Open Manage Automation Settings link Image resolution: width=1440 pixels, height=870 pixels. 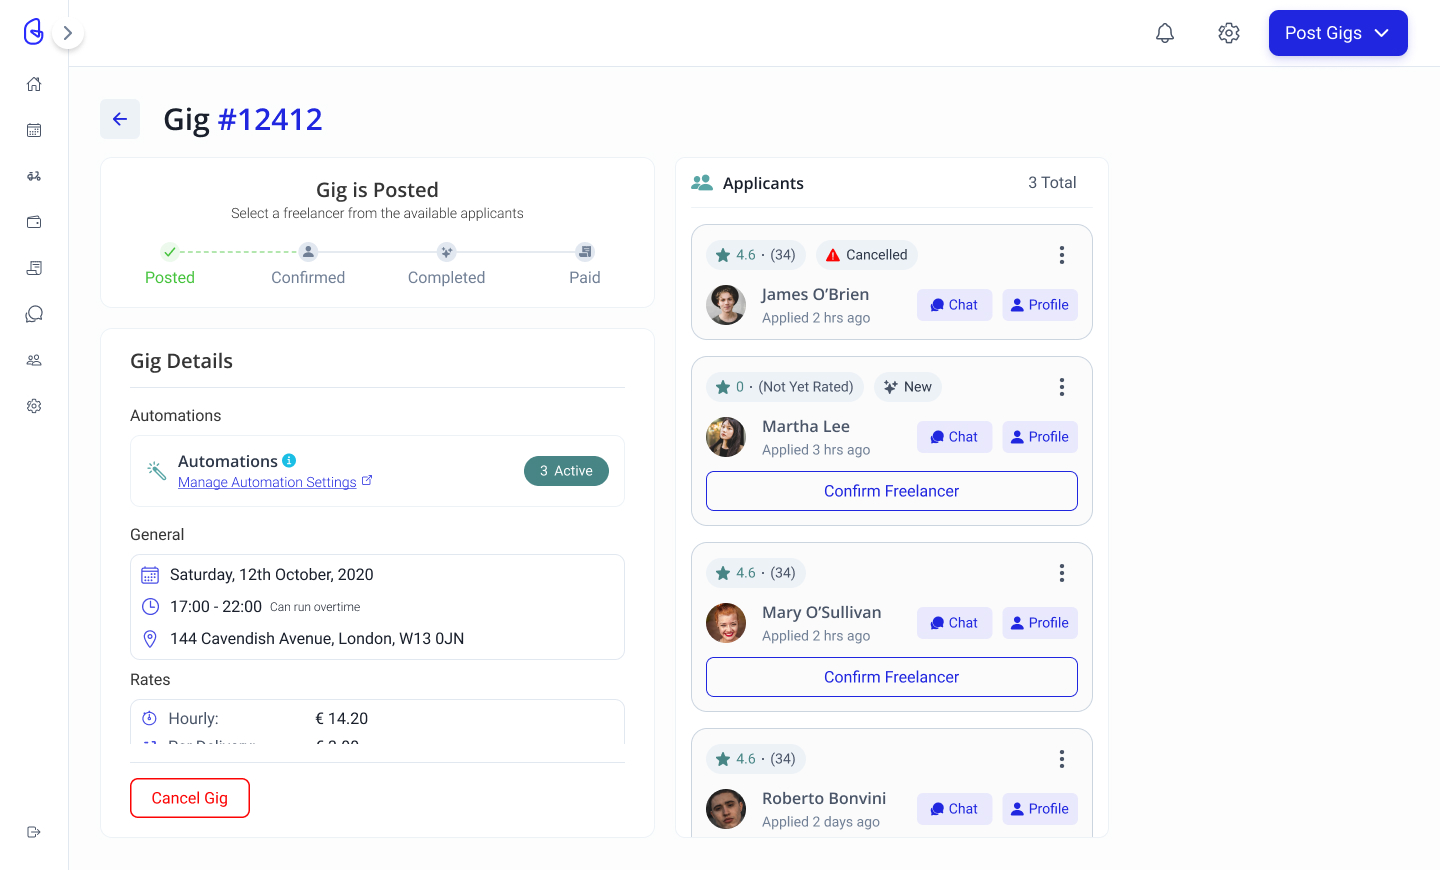[x=275, y=482]
